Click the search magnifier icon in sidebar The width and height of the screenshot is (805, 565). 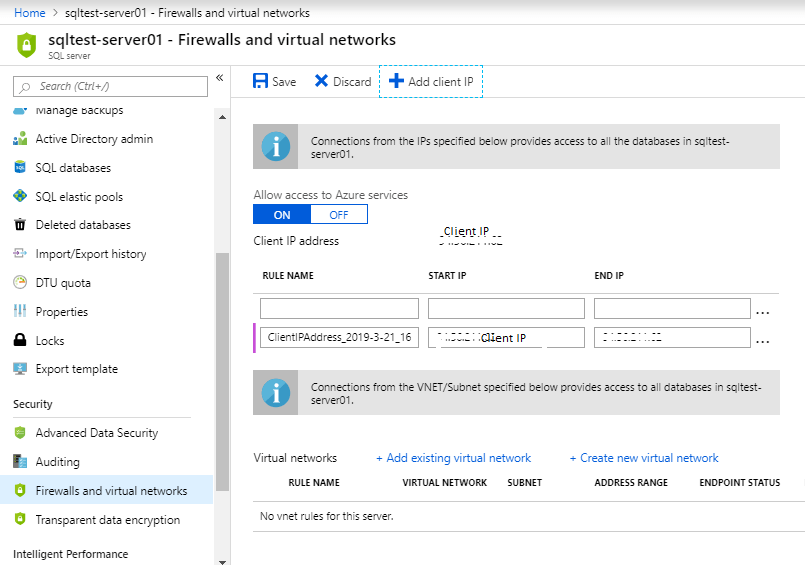pos(24,87)
